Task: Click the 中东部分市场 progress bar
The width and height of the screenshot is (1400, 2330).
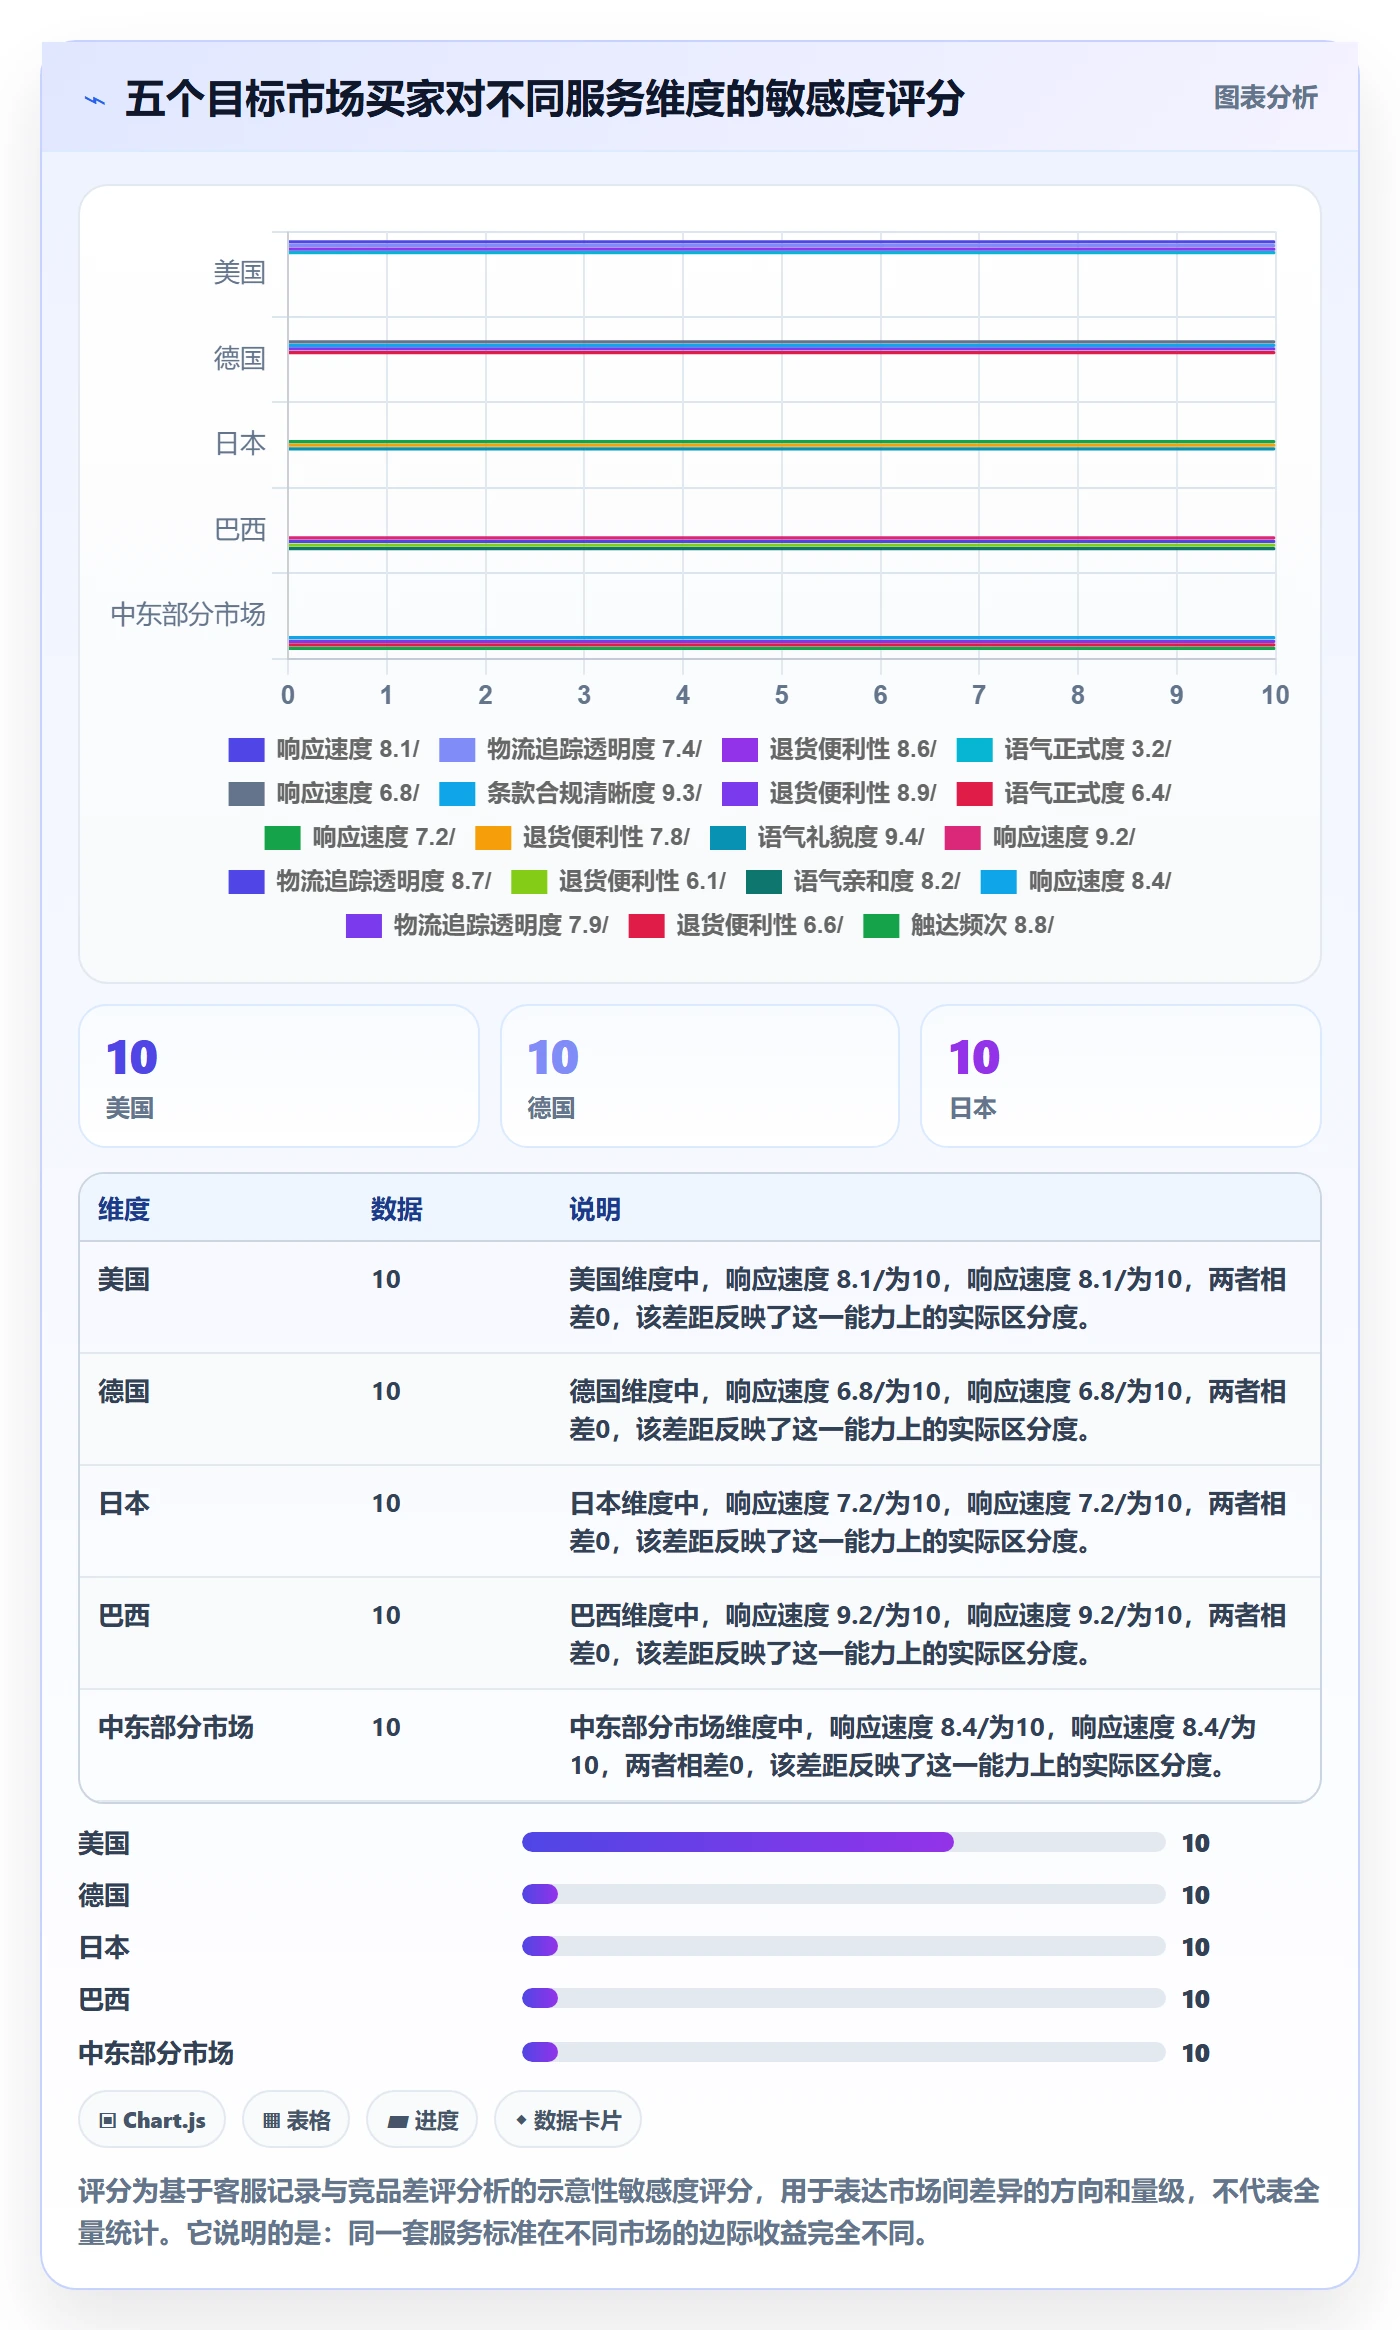Action: pos(844,2053)
